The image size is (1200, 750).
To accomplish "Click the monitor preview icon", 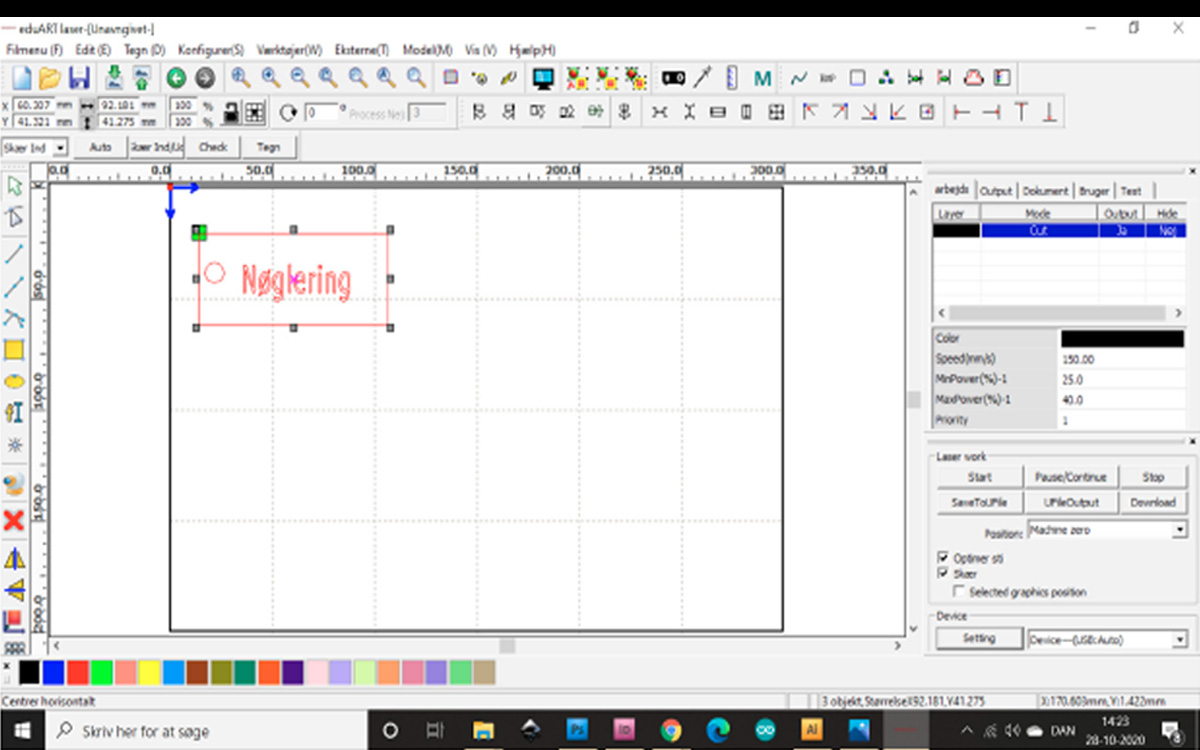I will coord(543,77).
